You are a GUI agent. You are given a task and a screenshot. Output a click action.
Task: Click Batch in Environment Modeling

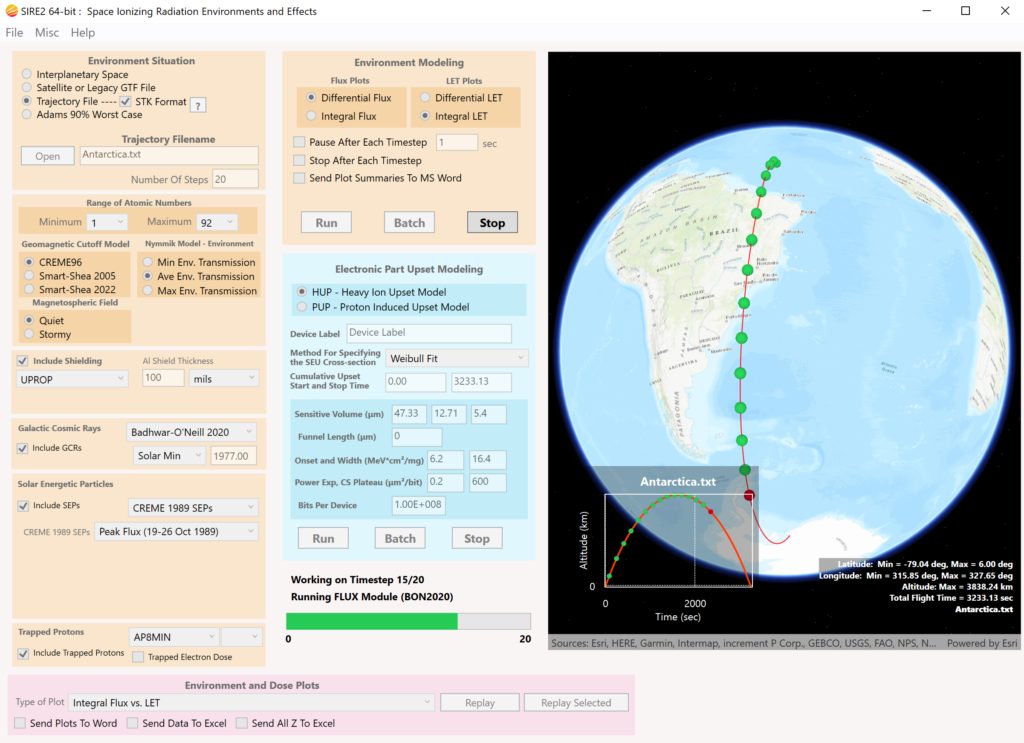pos(409,223)
